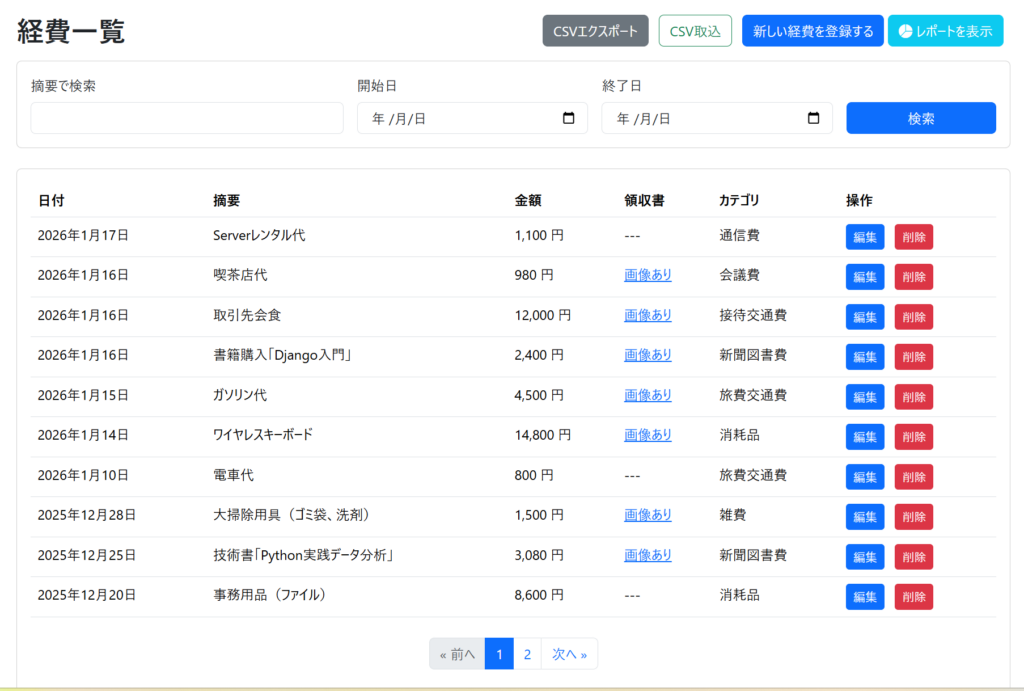View receipt image for ワイヤレスキーボード
This screenshot has width=1024, height=691.
coord(648,435)
